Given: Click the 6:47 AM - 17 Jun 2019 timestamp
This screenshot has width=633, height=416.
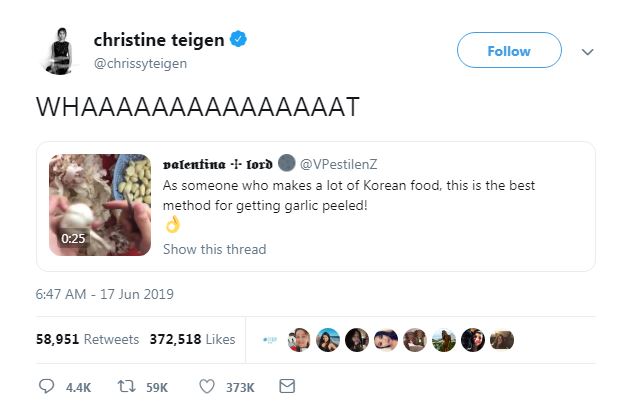Looking at the screenshot, I should click(105, 294).
